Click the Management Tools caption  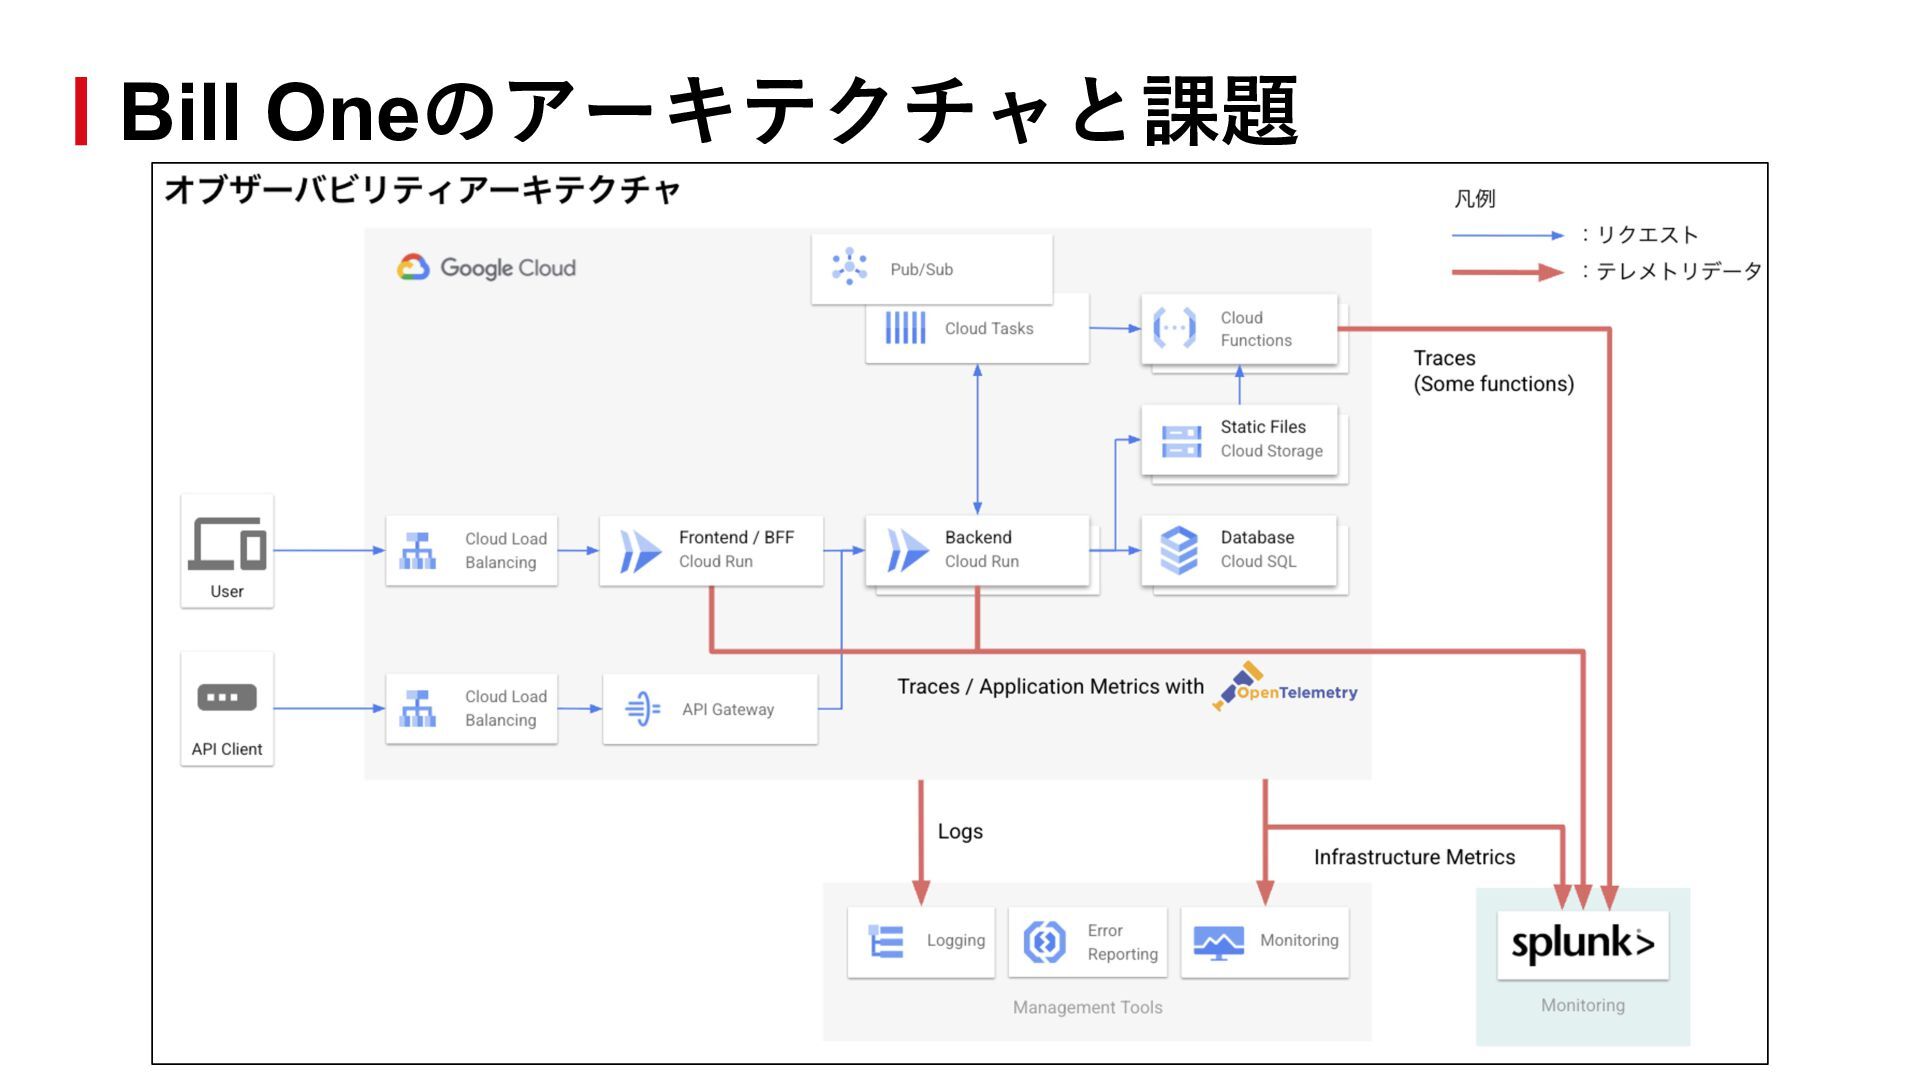(x=1088, y=1008)
